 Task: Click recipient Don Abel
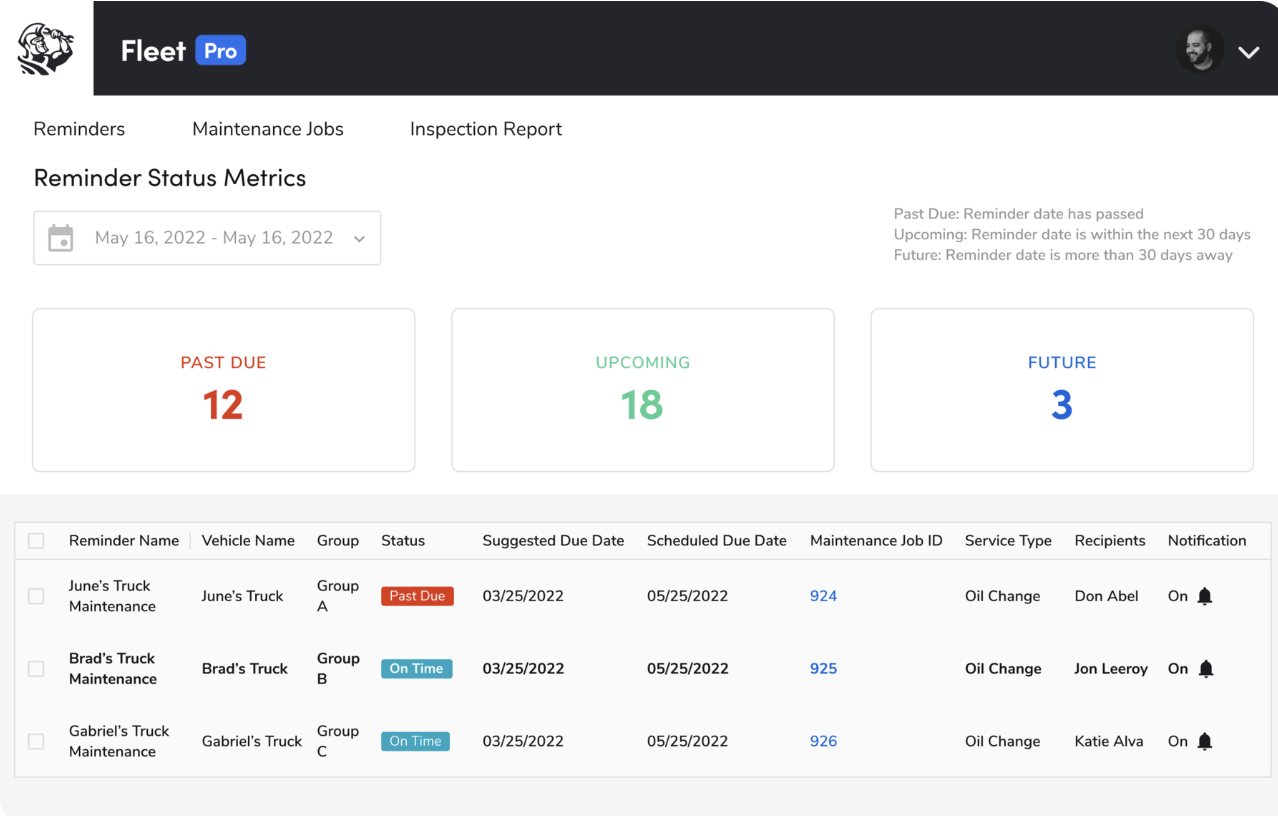[x=1107, y=596]
